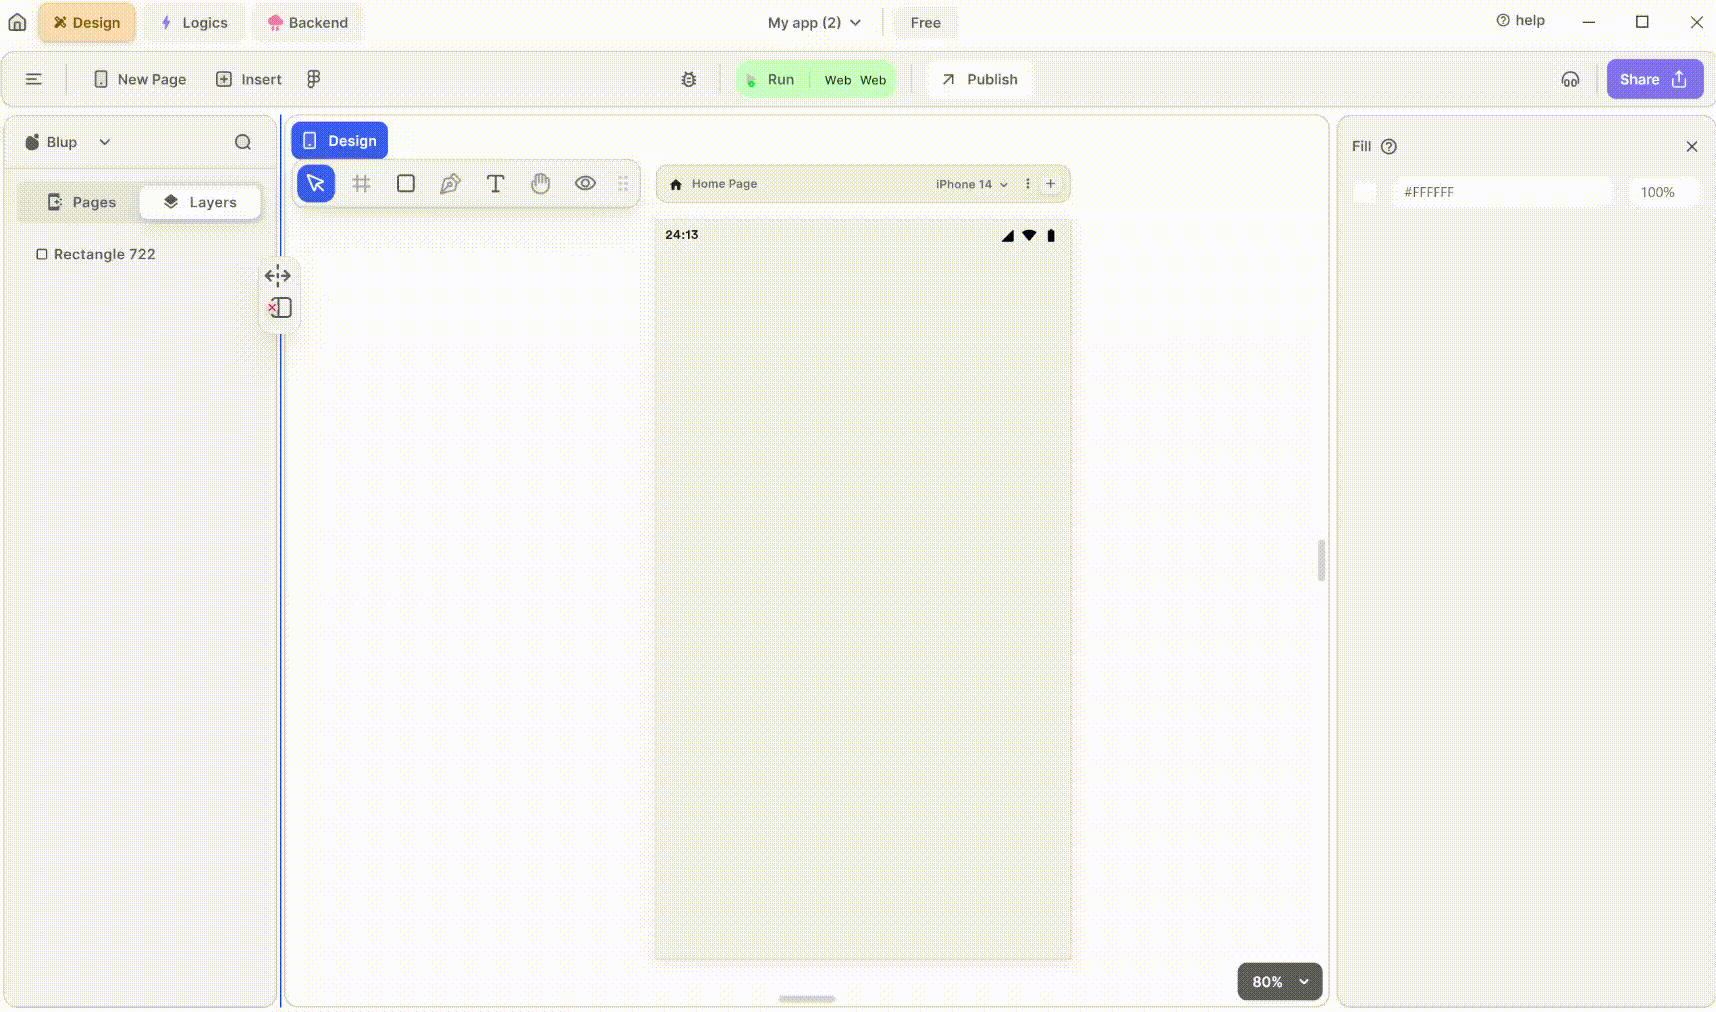
Task: Click the search icon in the left panel
Action: tap(242, 141)
